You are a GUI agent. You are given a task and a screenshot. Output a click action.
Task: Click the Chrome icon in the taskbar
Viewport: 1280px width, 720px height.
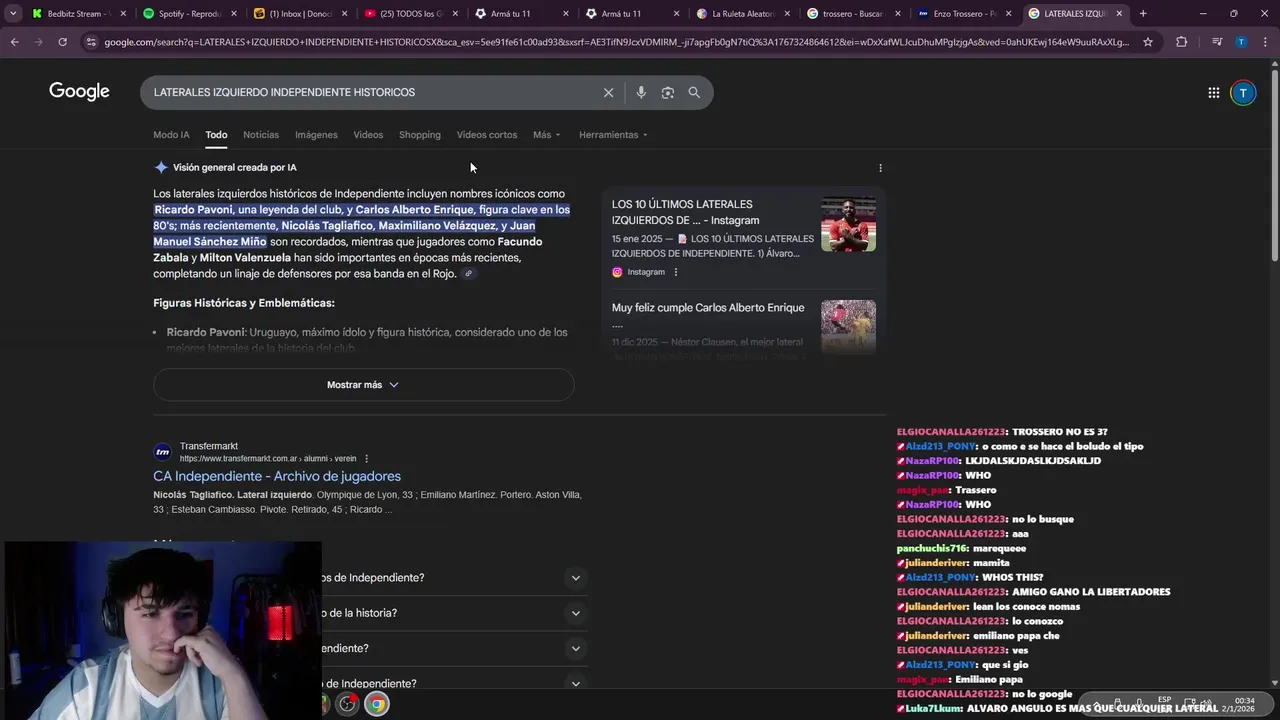pos(376,704)
